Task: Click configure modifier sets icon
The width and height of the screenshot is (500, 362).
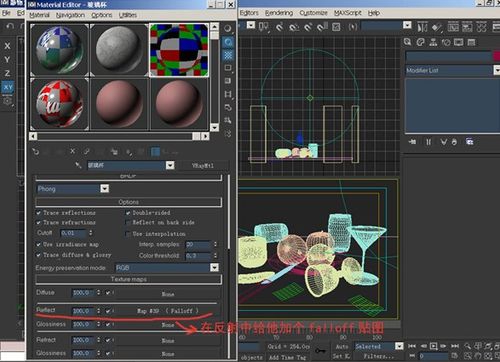Action: pos(470,142)
